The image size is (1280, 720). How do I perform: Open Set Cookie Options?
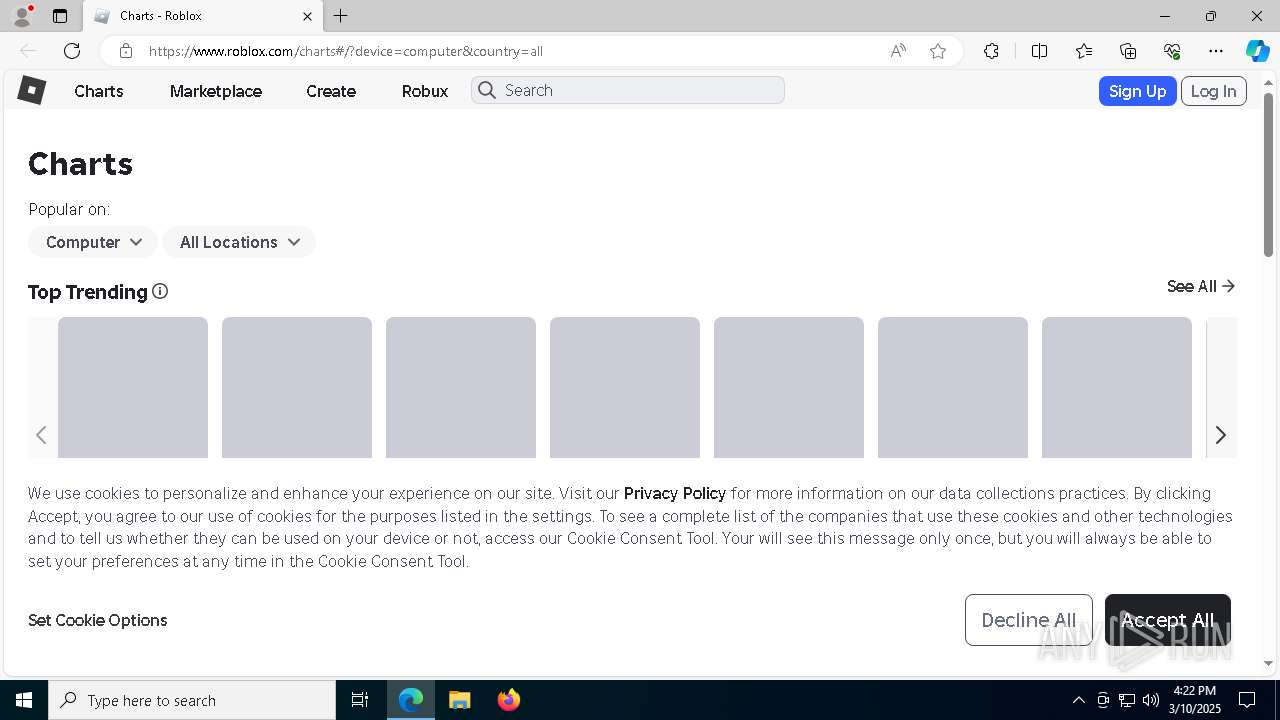point(98,620)
